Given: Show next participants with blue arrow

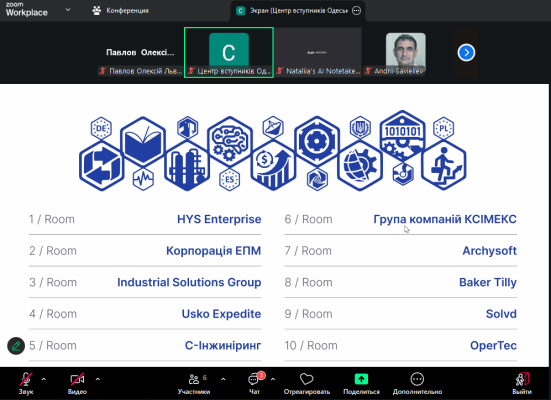Looking at the screenshot, I should click(466, 53).
